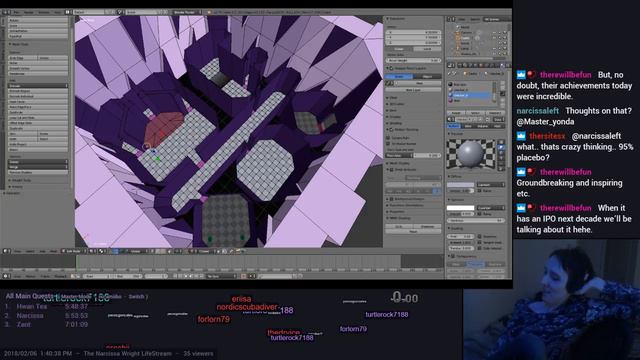Open the No Sync dropdown in timeline
Screen dimensions: 640x360
[x=221, y=276]
